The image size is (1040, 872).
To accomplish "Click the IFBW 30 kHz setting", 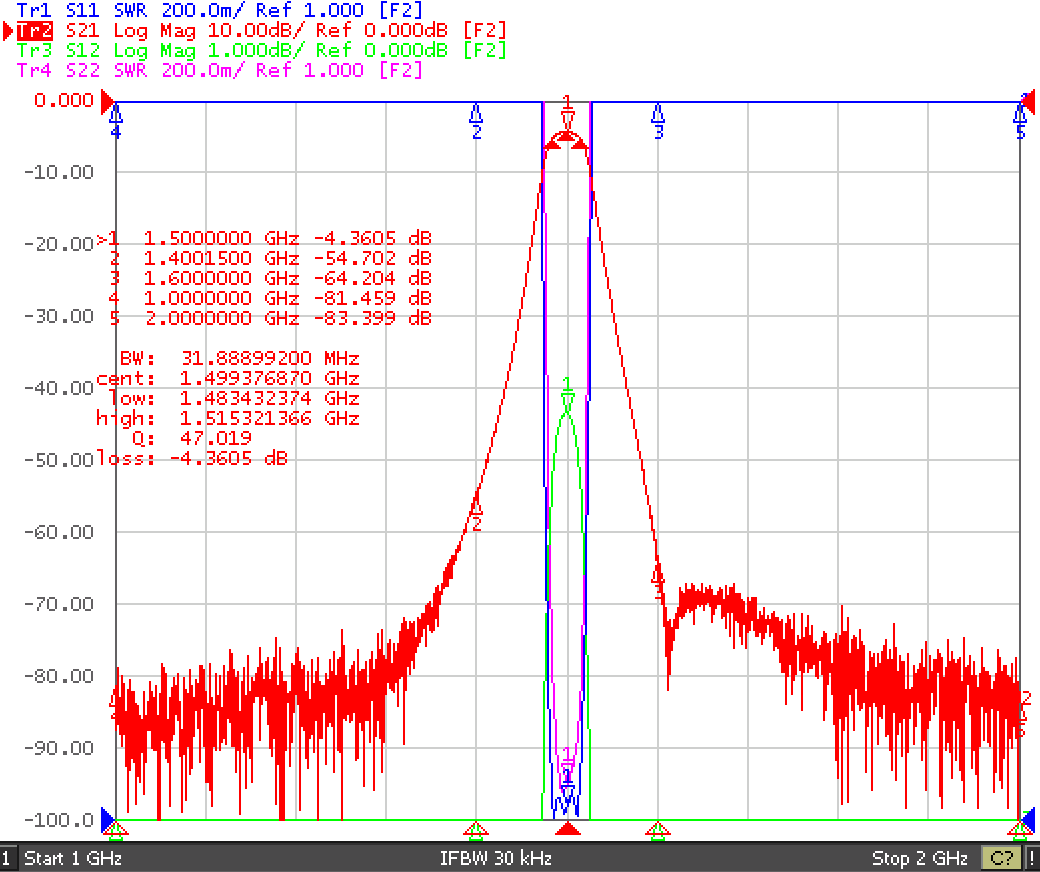I will pos(495,858).
